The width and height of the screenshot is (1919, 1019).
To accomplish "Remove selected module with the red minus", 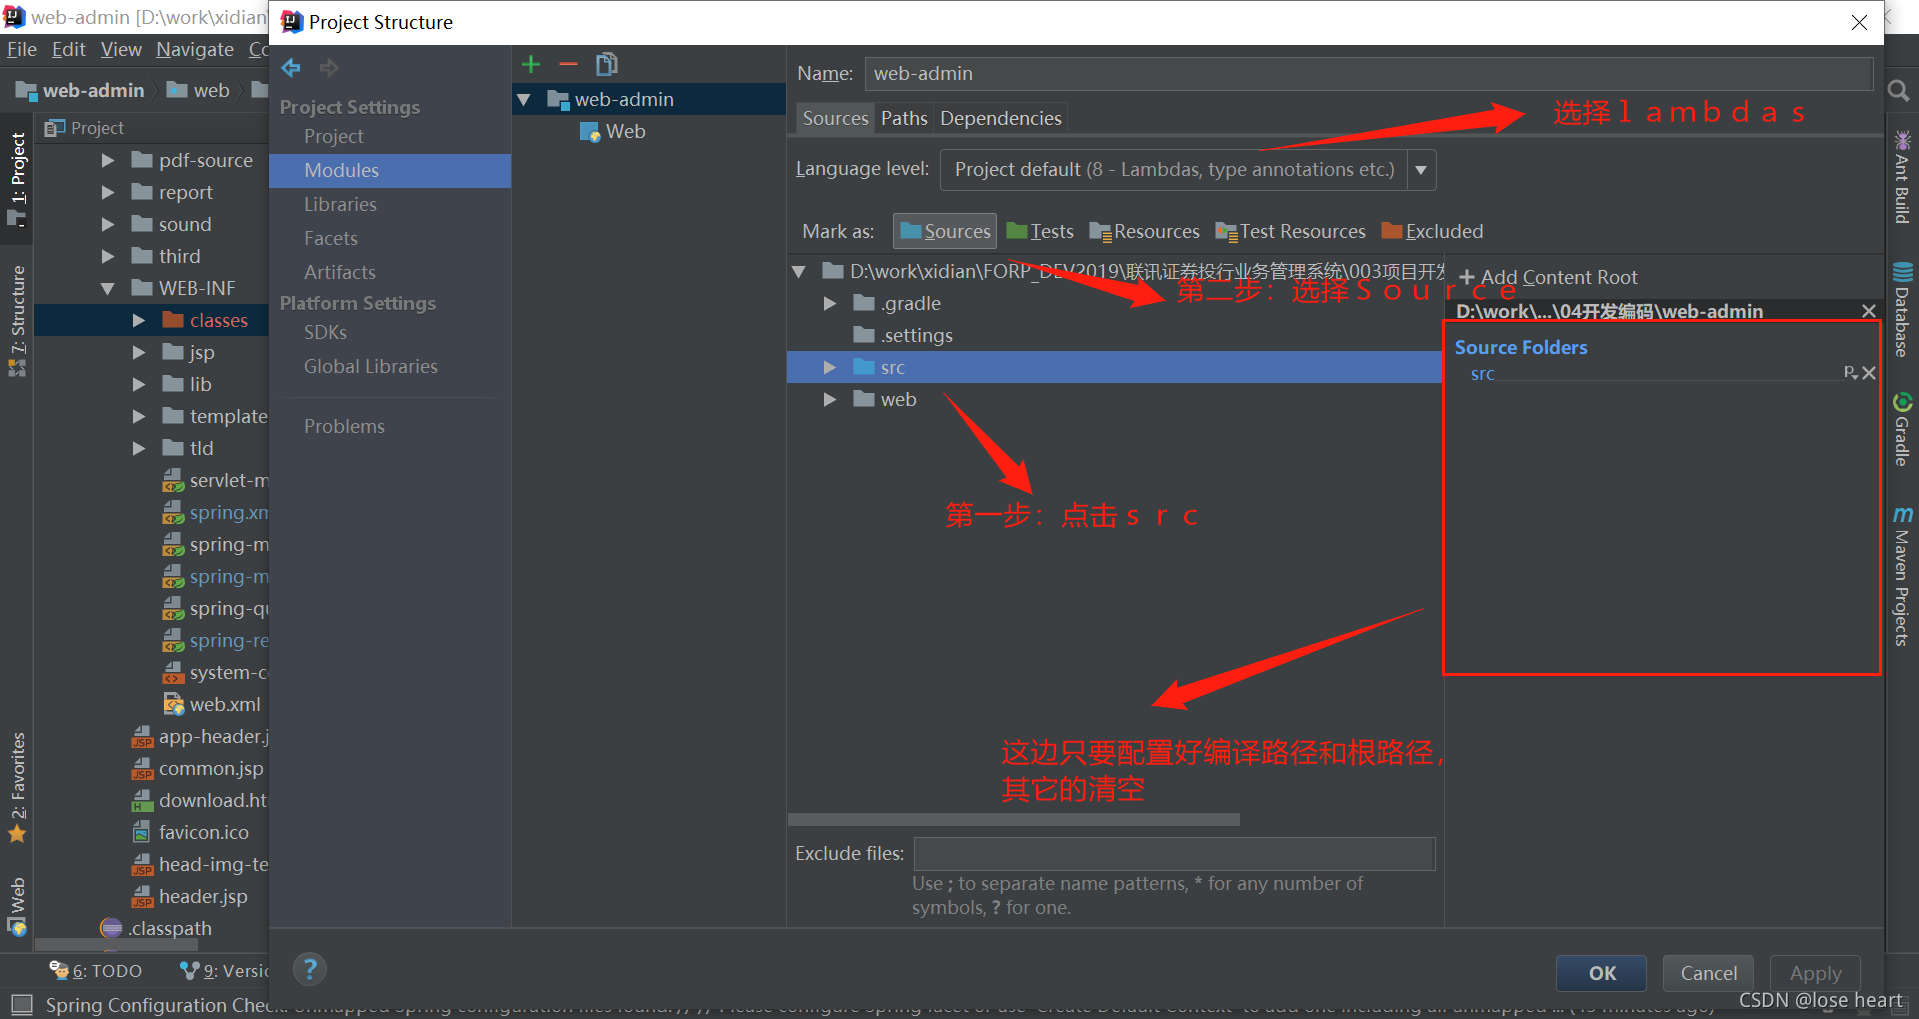I will coord(568,64).
